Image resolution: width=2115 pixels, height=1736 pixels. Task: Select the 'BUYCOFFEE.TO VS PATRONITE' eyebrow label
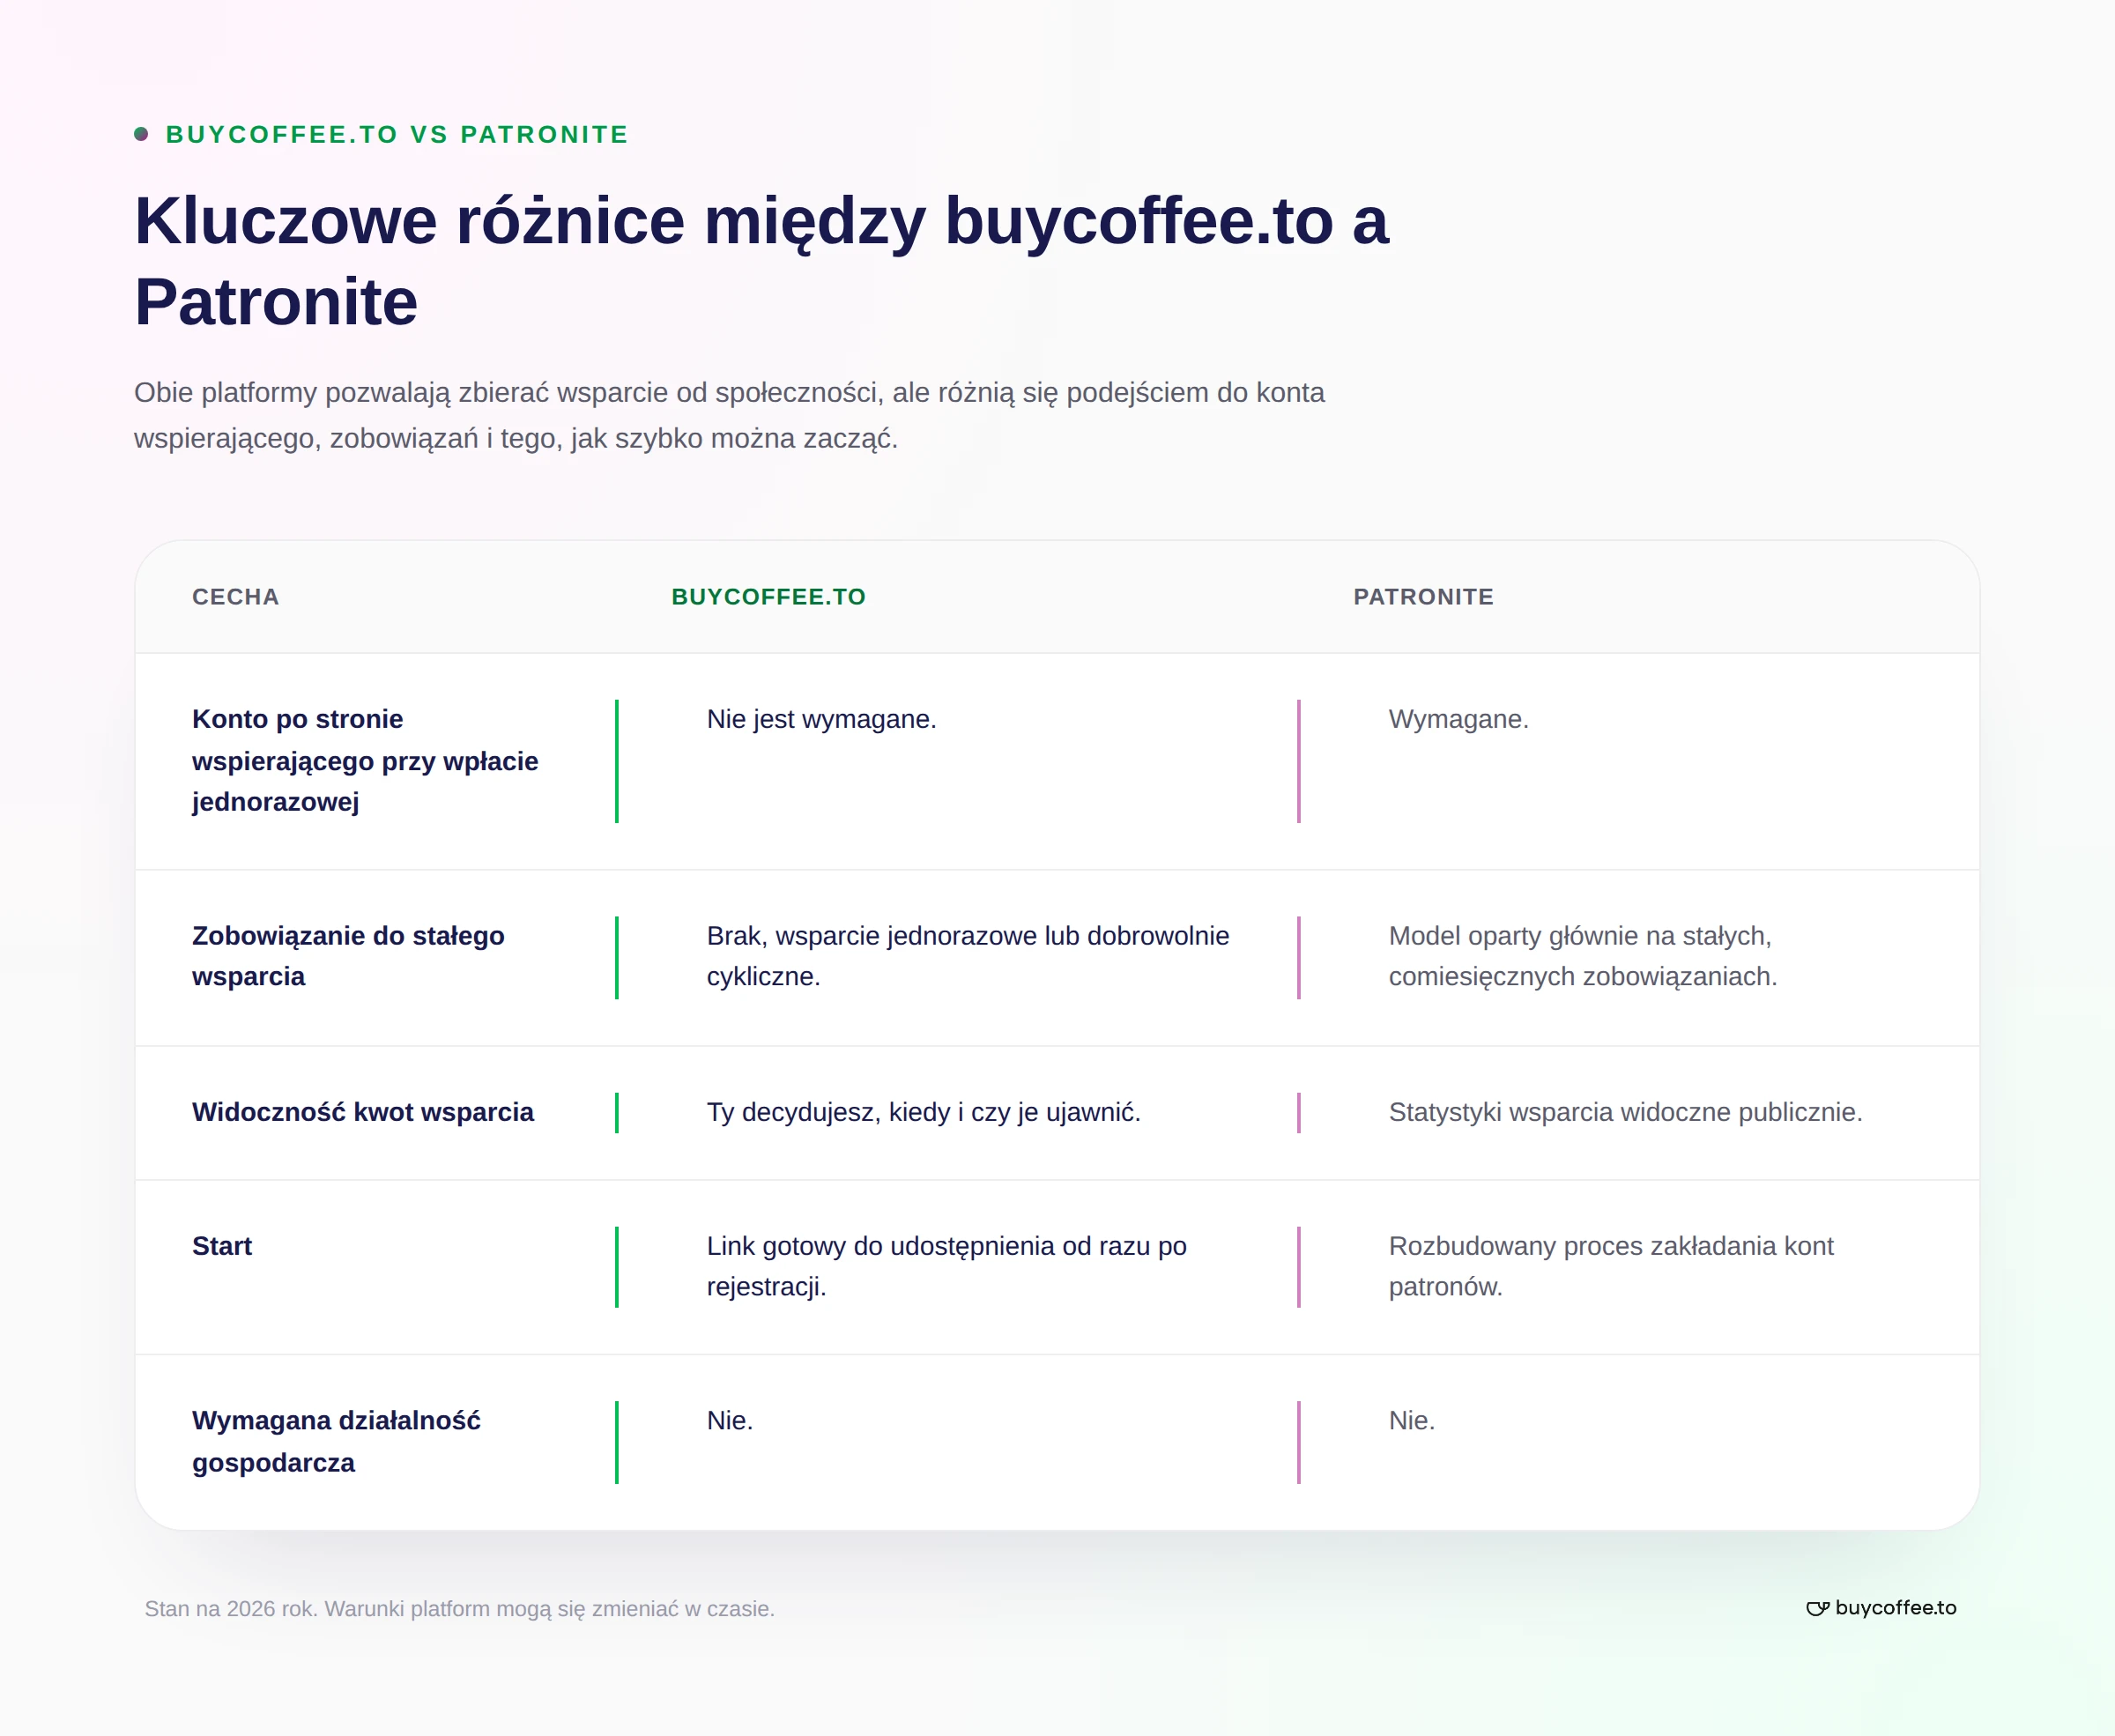click(397, 134)
